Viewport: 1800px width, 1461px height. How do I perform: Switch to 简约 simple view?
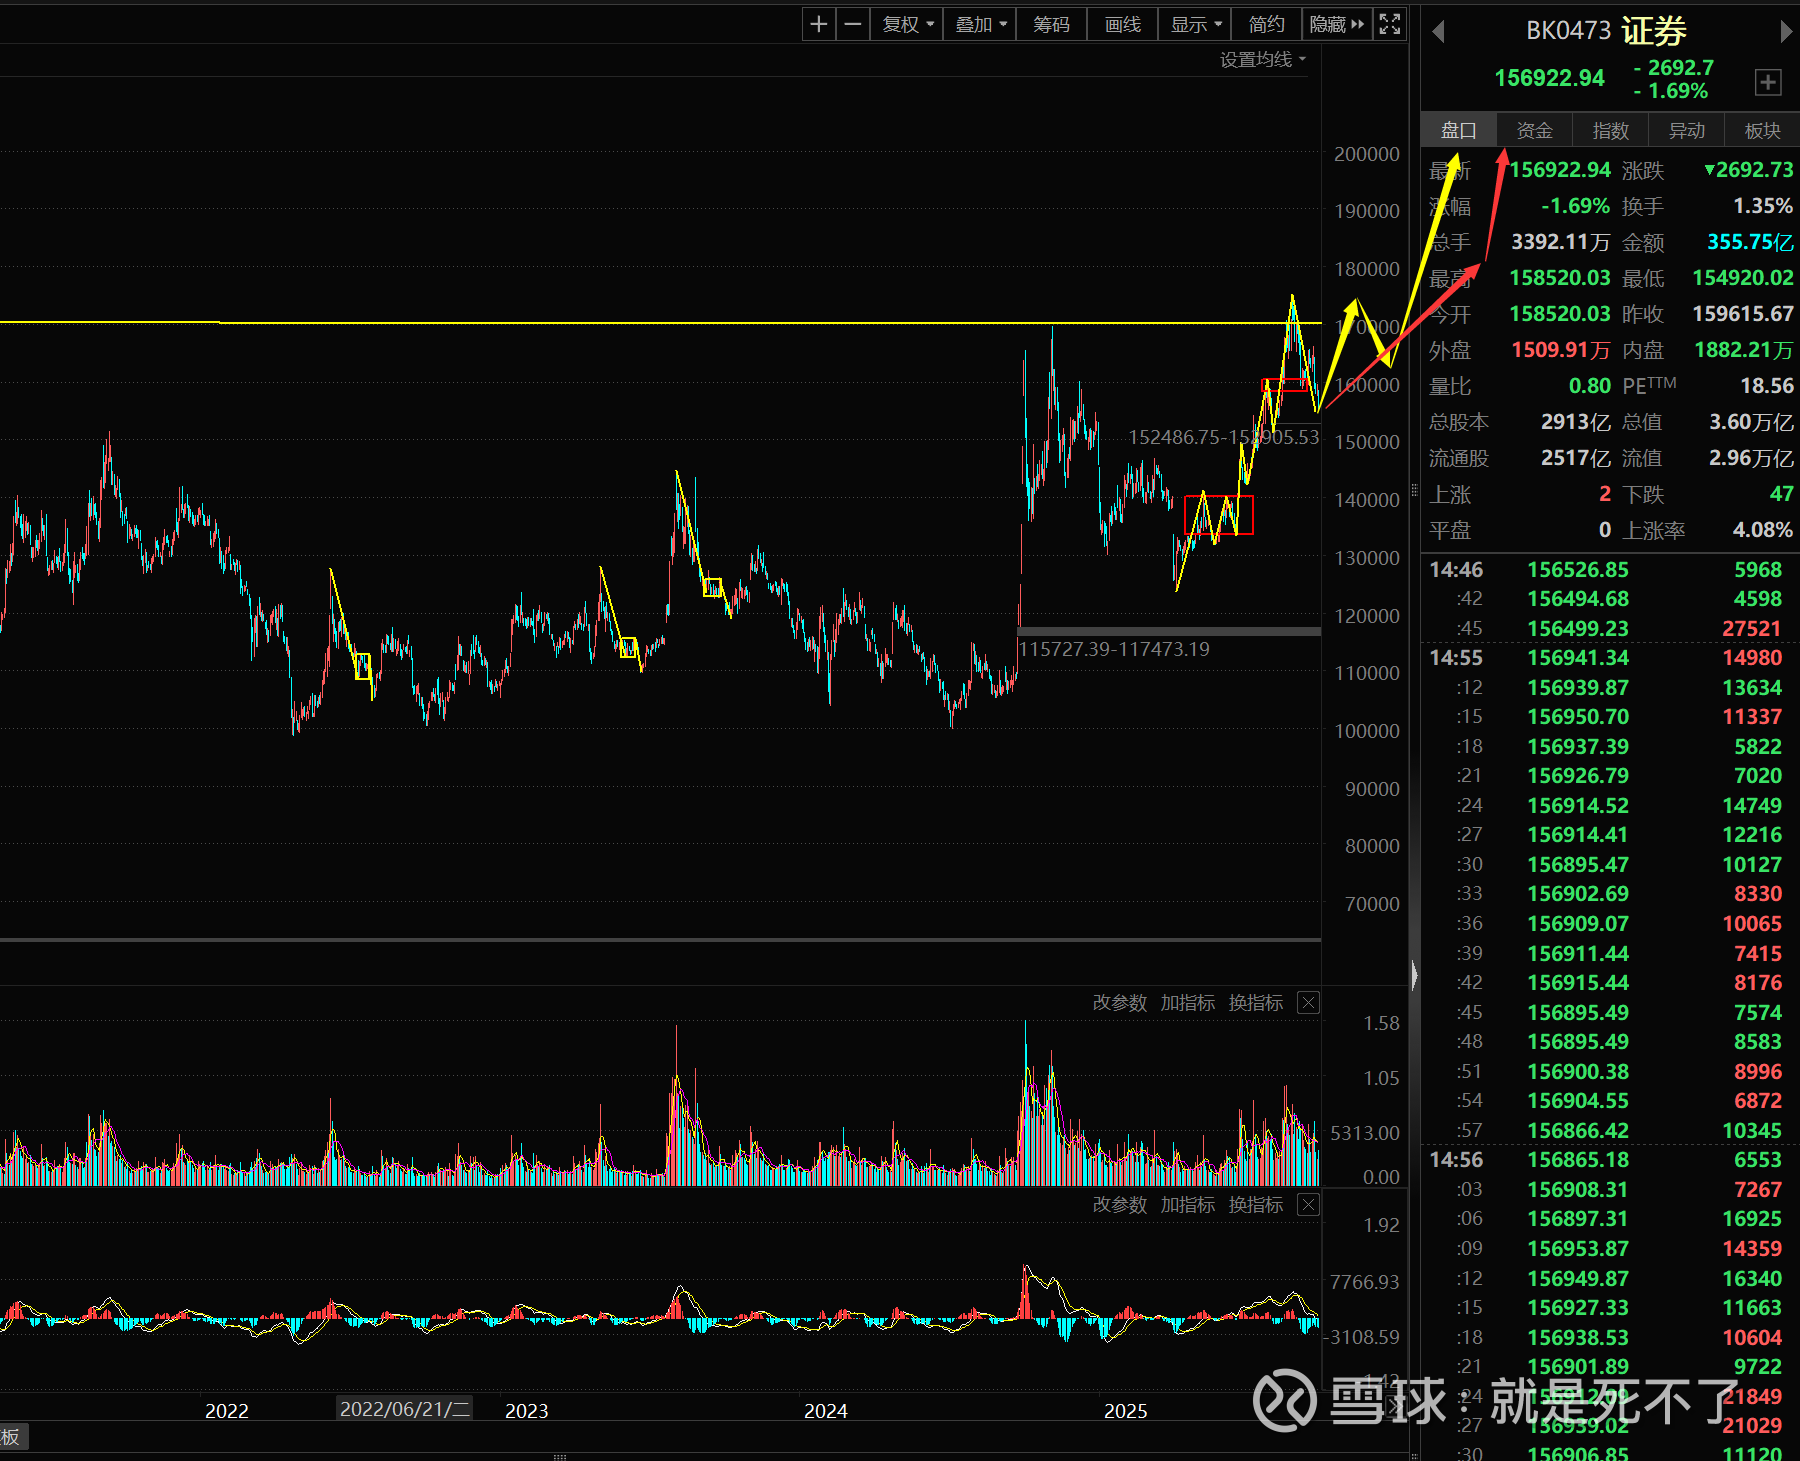click(x=1266, y=24)
